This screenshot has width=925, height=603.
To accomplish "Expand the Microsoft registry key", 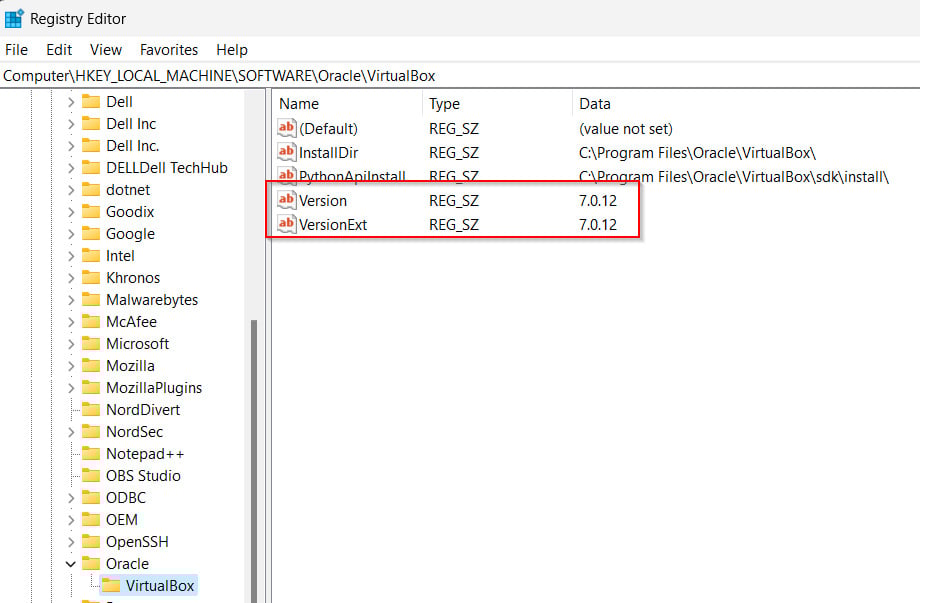I will [71, 344].
